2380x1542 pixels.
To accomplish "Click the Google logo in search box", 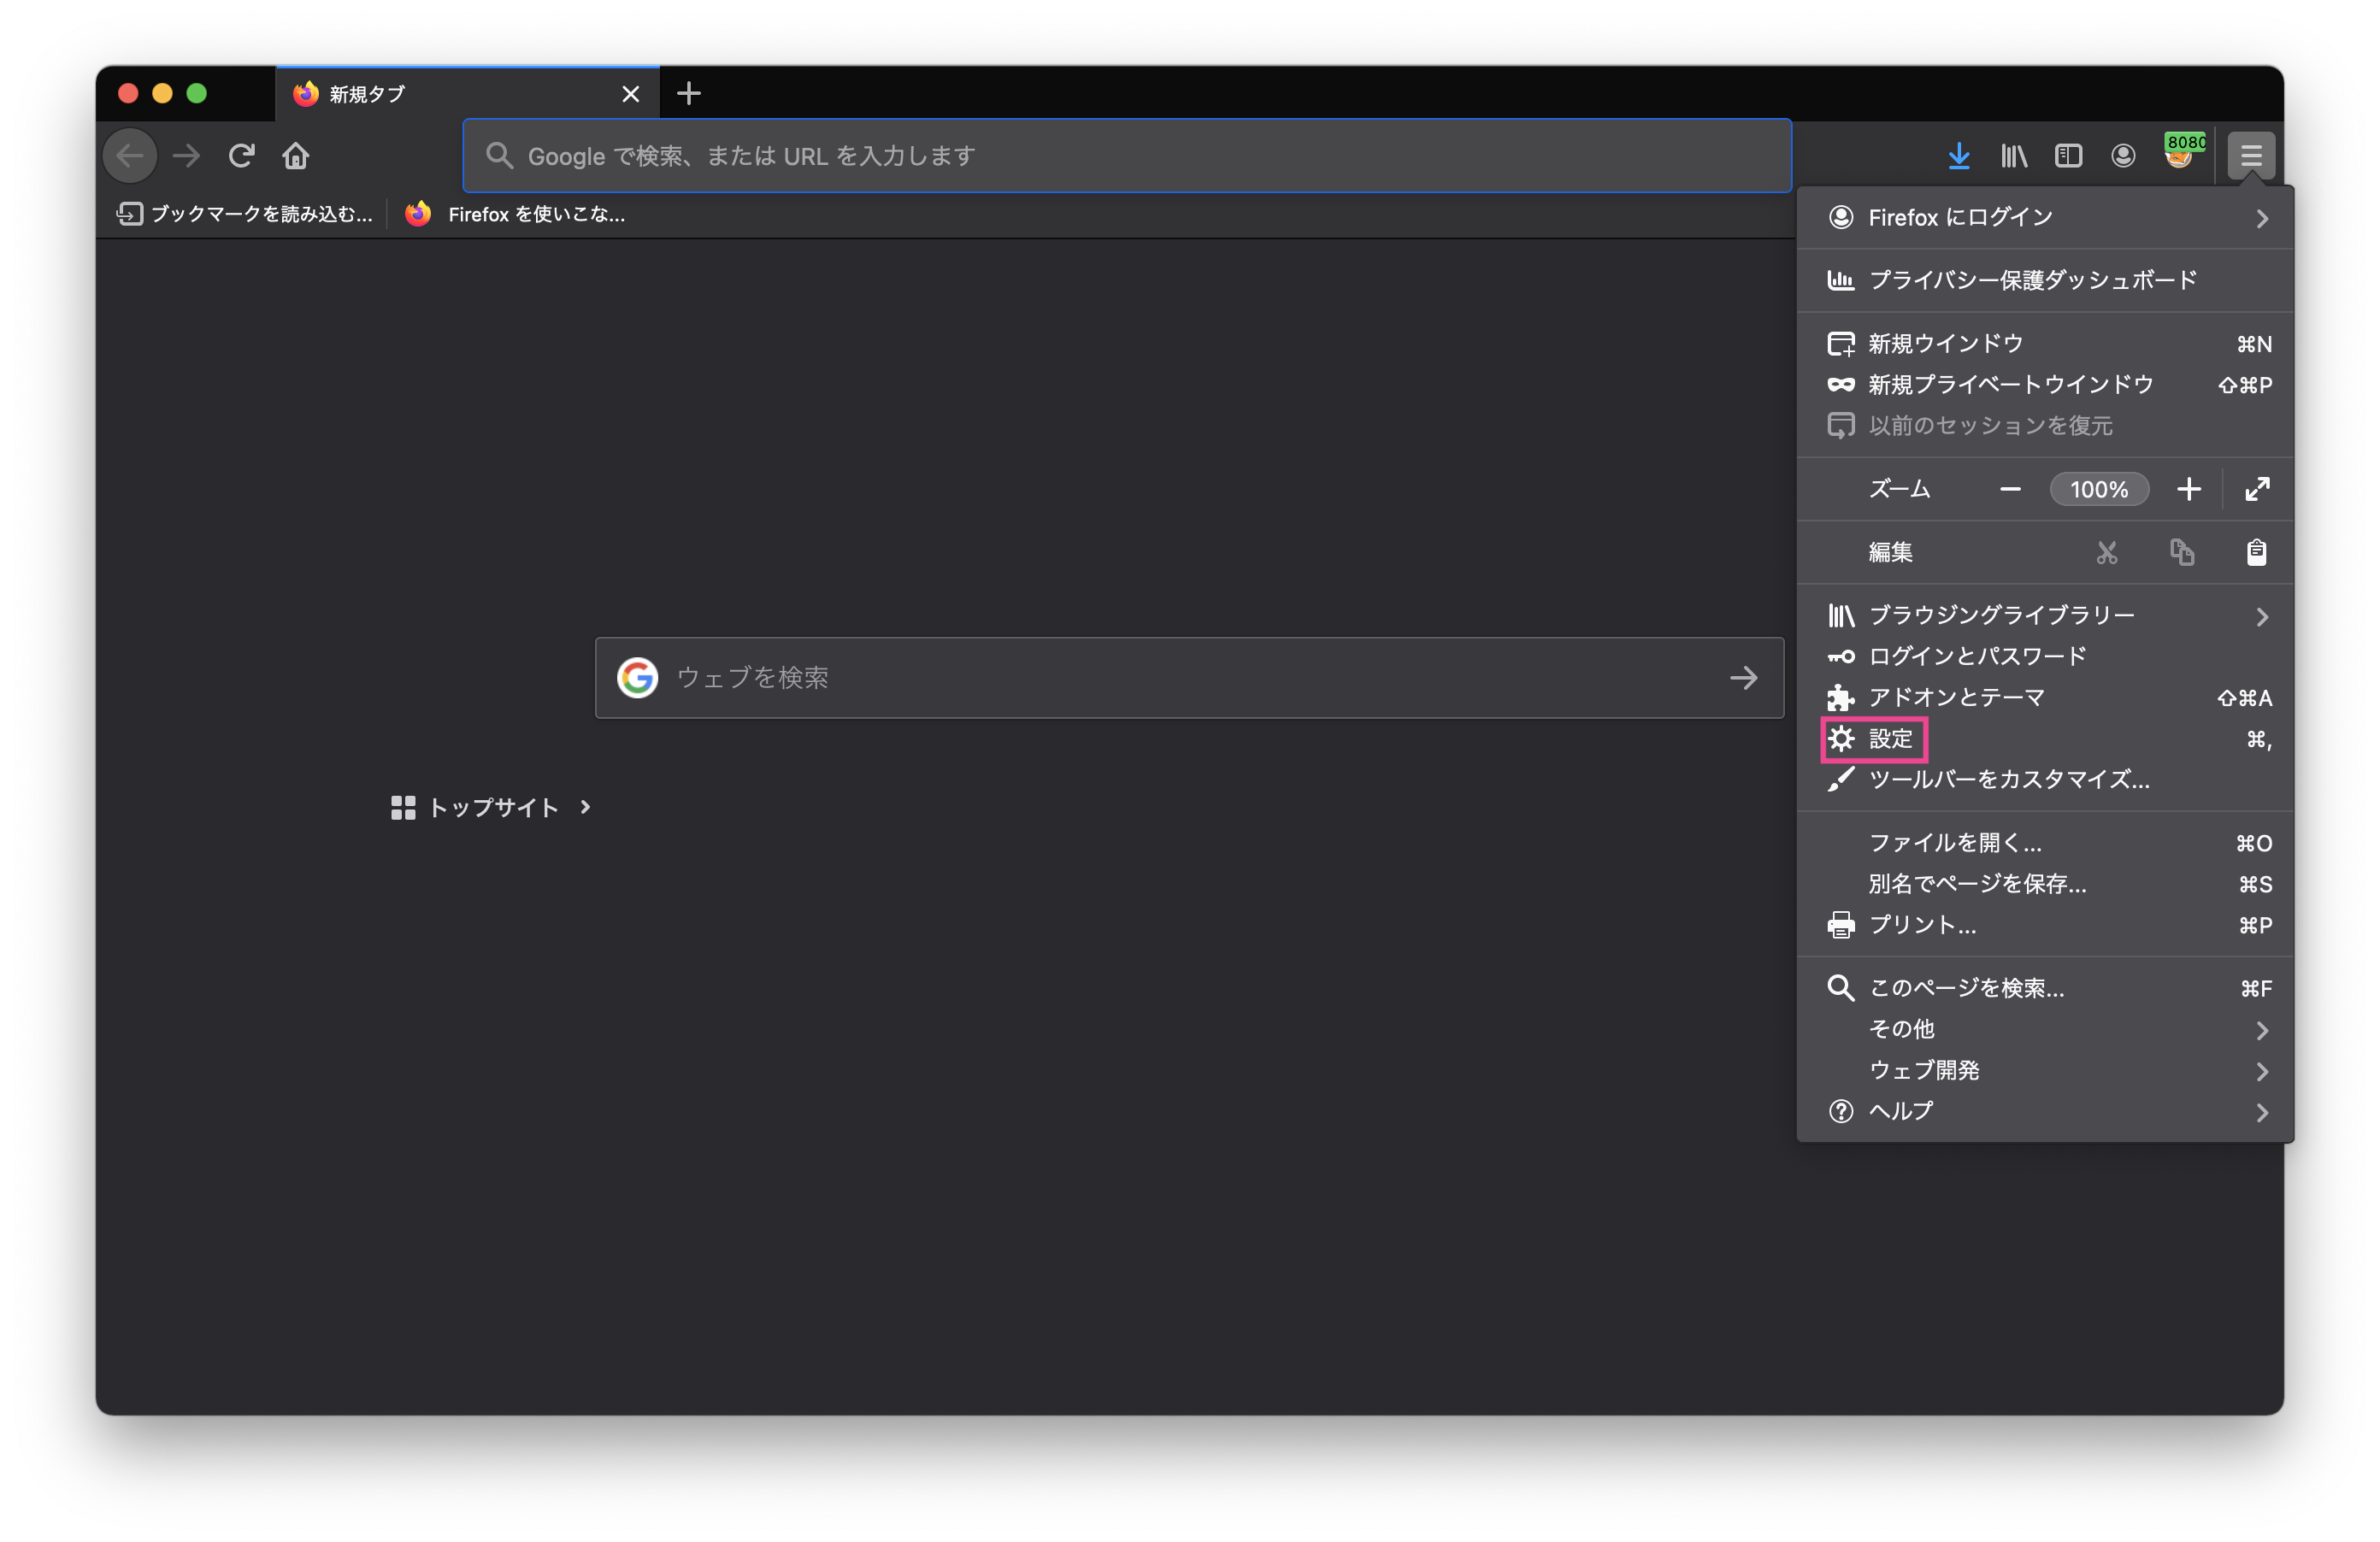I will pyautogui.click(x=637, y=678).
